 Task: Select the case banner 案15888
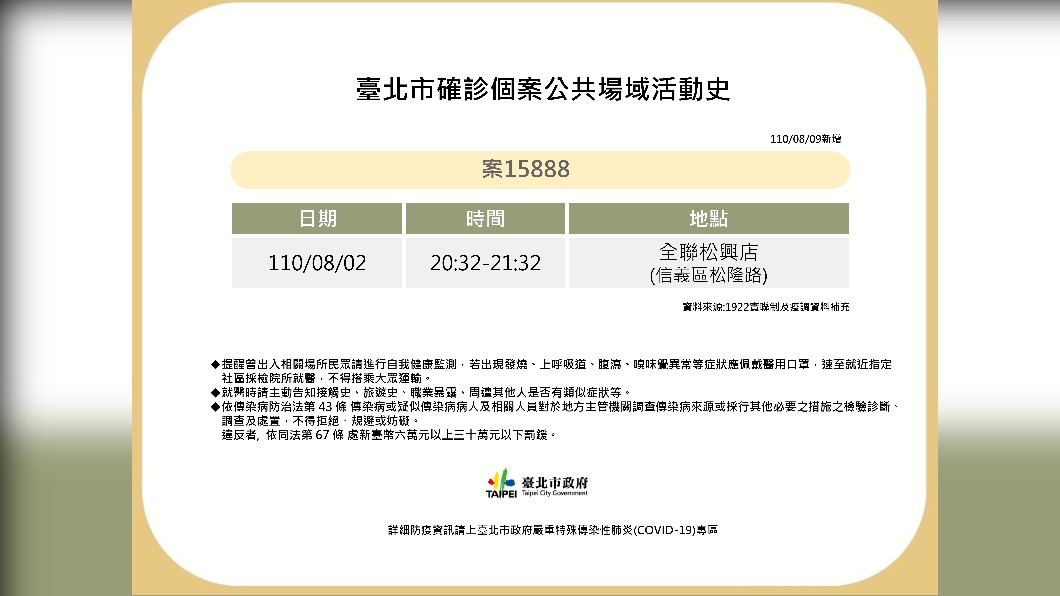coord(539,170)
